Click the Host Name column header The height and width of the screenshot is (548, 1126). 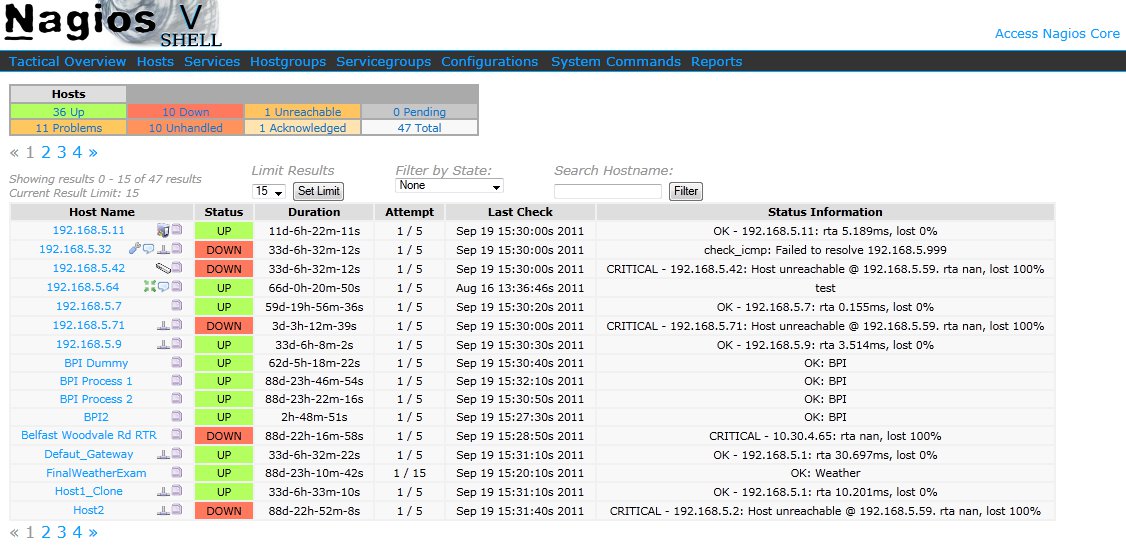coord(101,212)
